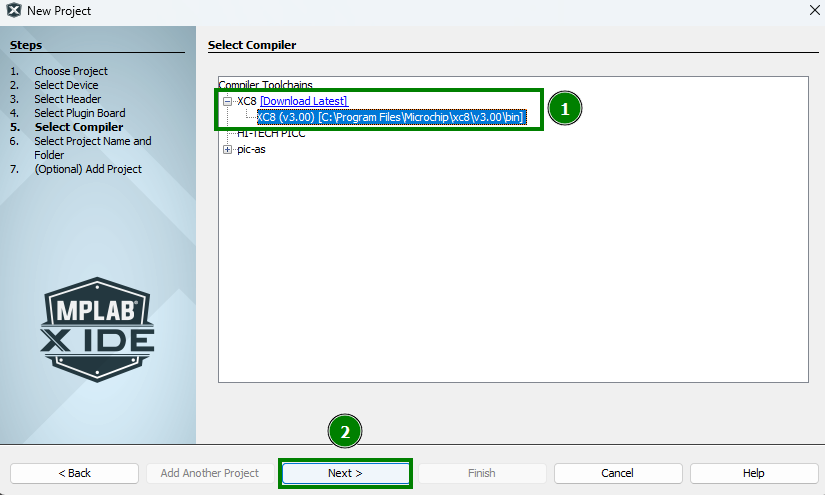Click the Select Device step text

(66, 85)
